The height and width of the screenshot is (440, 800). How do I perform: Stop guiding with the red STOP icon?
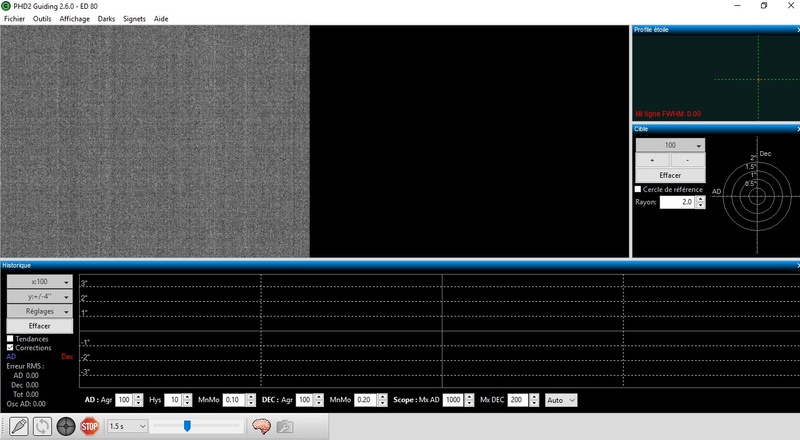point(89,426)
